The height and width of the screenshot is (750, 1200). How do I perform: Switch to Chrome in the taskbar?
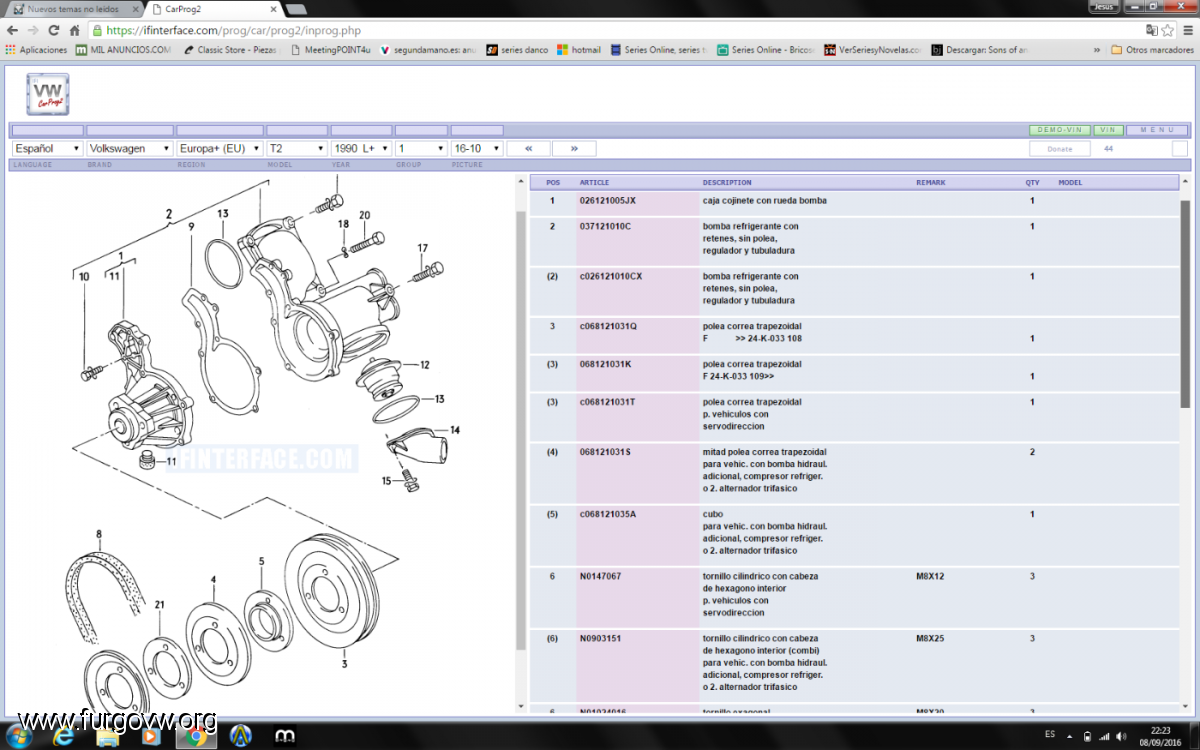[195, 736]
